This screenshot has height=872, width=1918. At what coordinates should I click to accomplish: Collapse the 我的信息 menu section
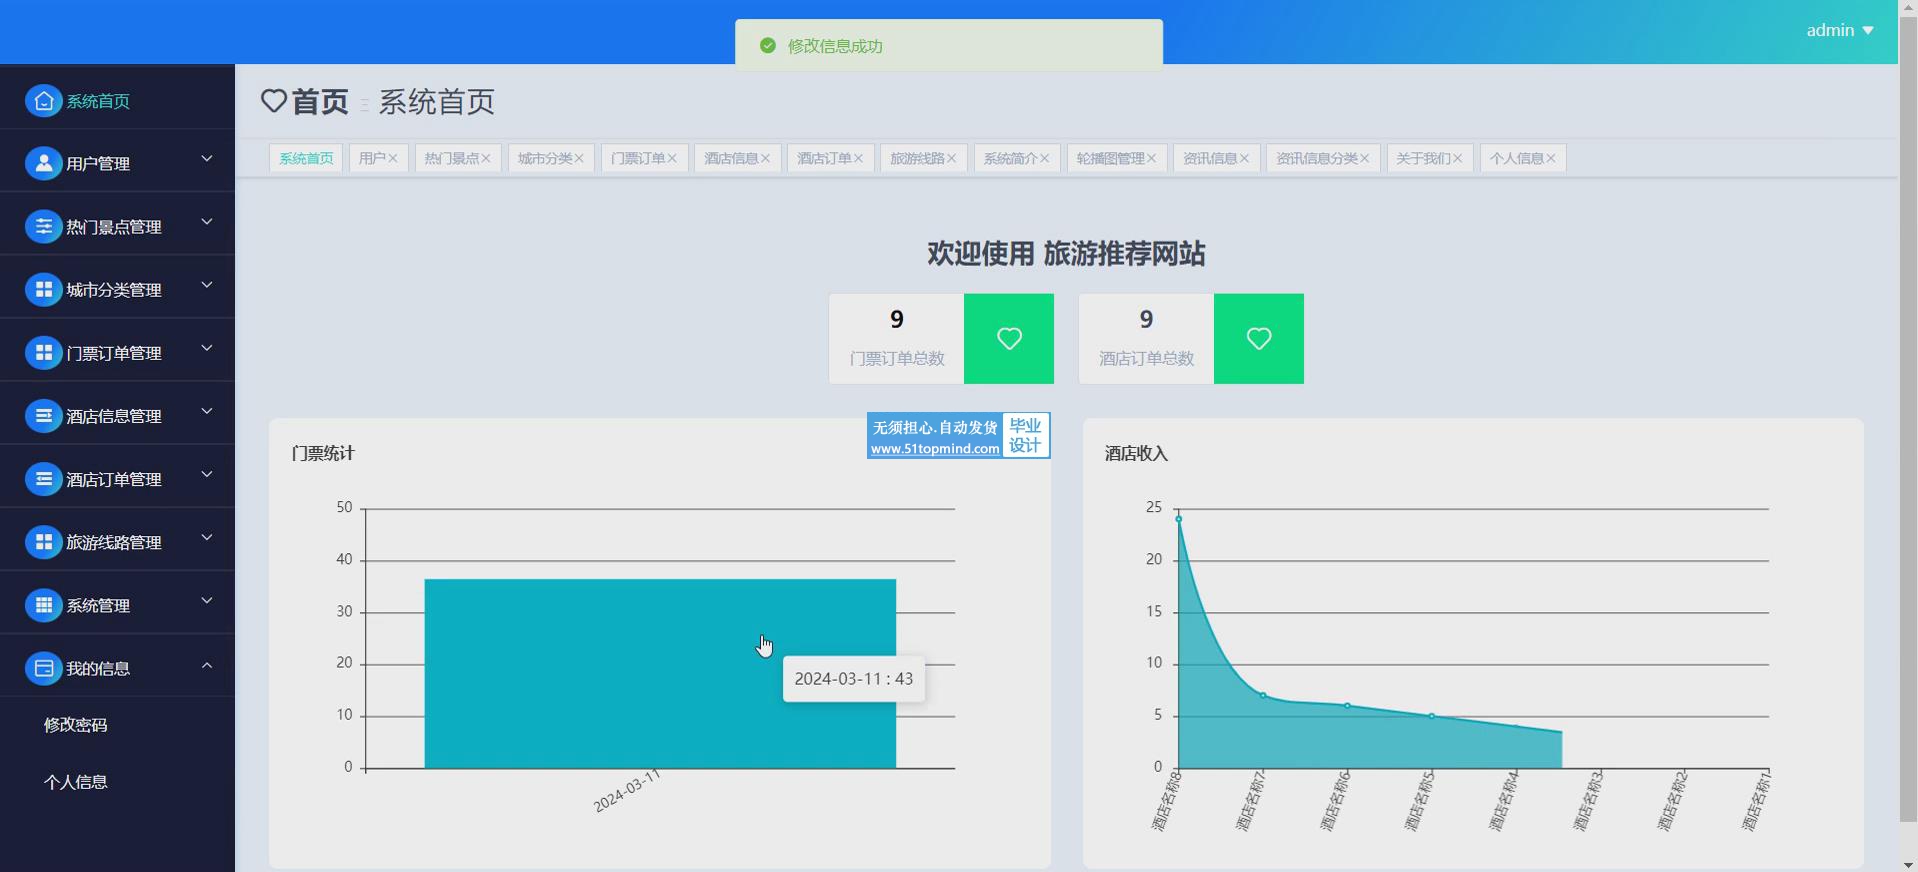pyautogui.click(x=207, y=665)
